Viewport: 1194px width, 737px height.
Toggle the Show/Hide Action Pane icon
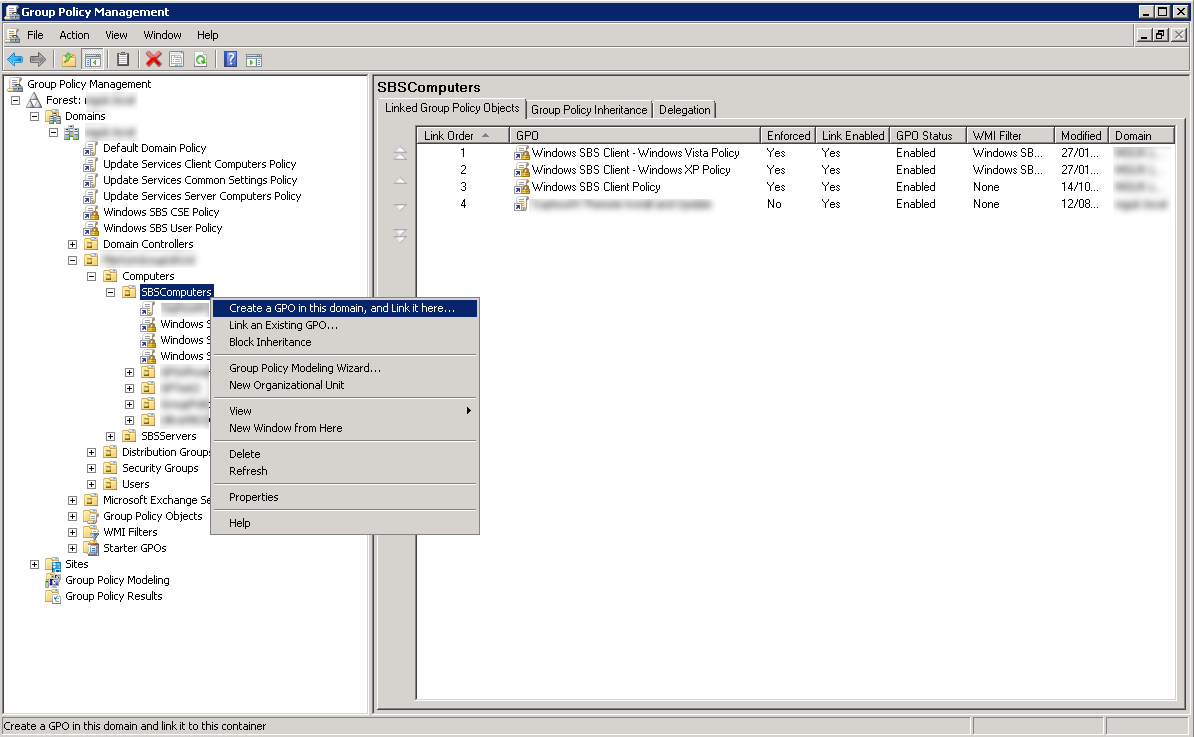click(254, 59)
